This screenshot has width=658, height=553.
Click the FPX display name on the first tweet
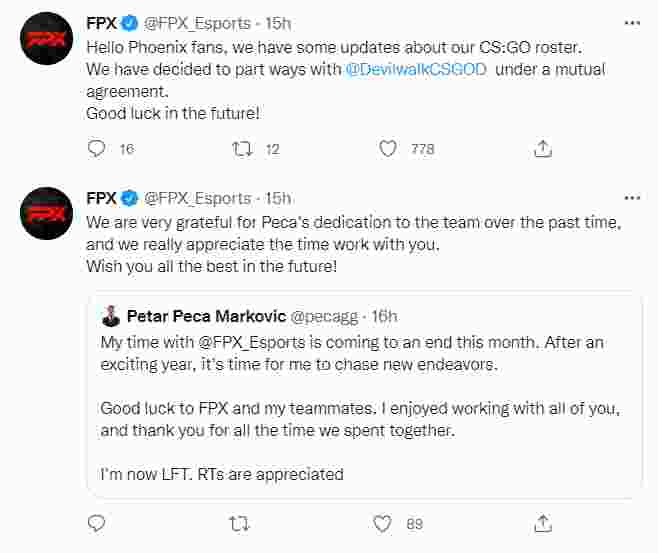pyautogui.click(x=102, y=24)
